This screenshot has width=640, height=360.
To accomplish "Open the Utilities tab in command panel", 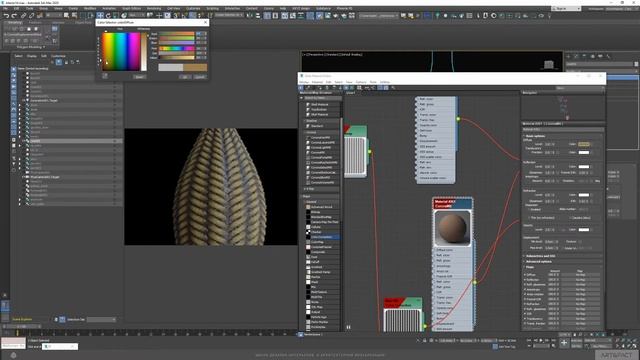I will 608,56.
